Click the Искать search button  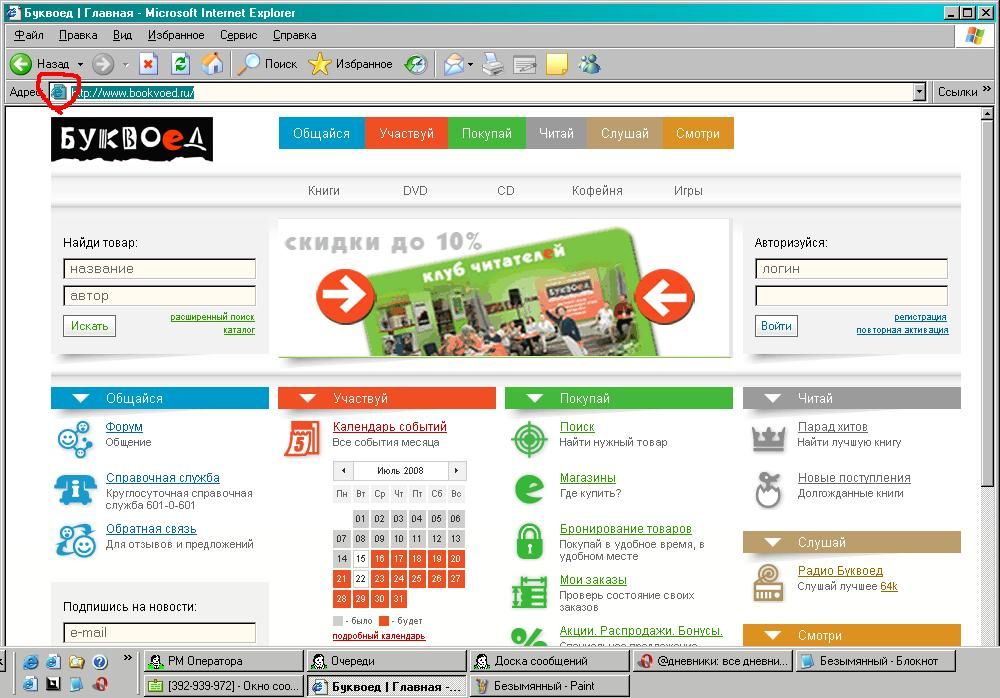pos(89,326)
